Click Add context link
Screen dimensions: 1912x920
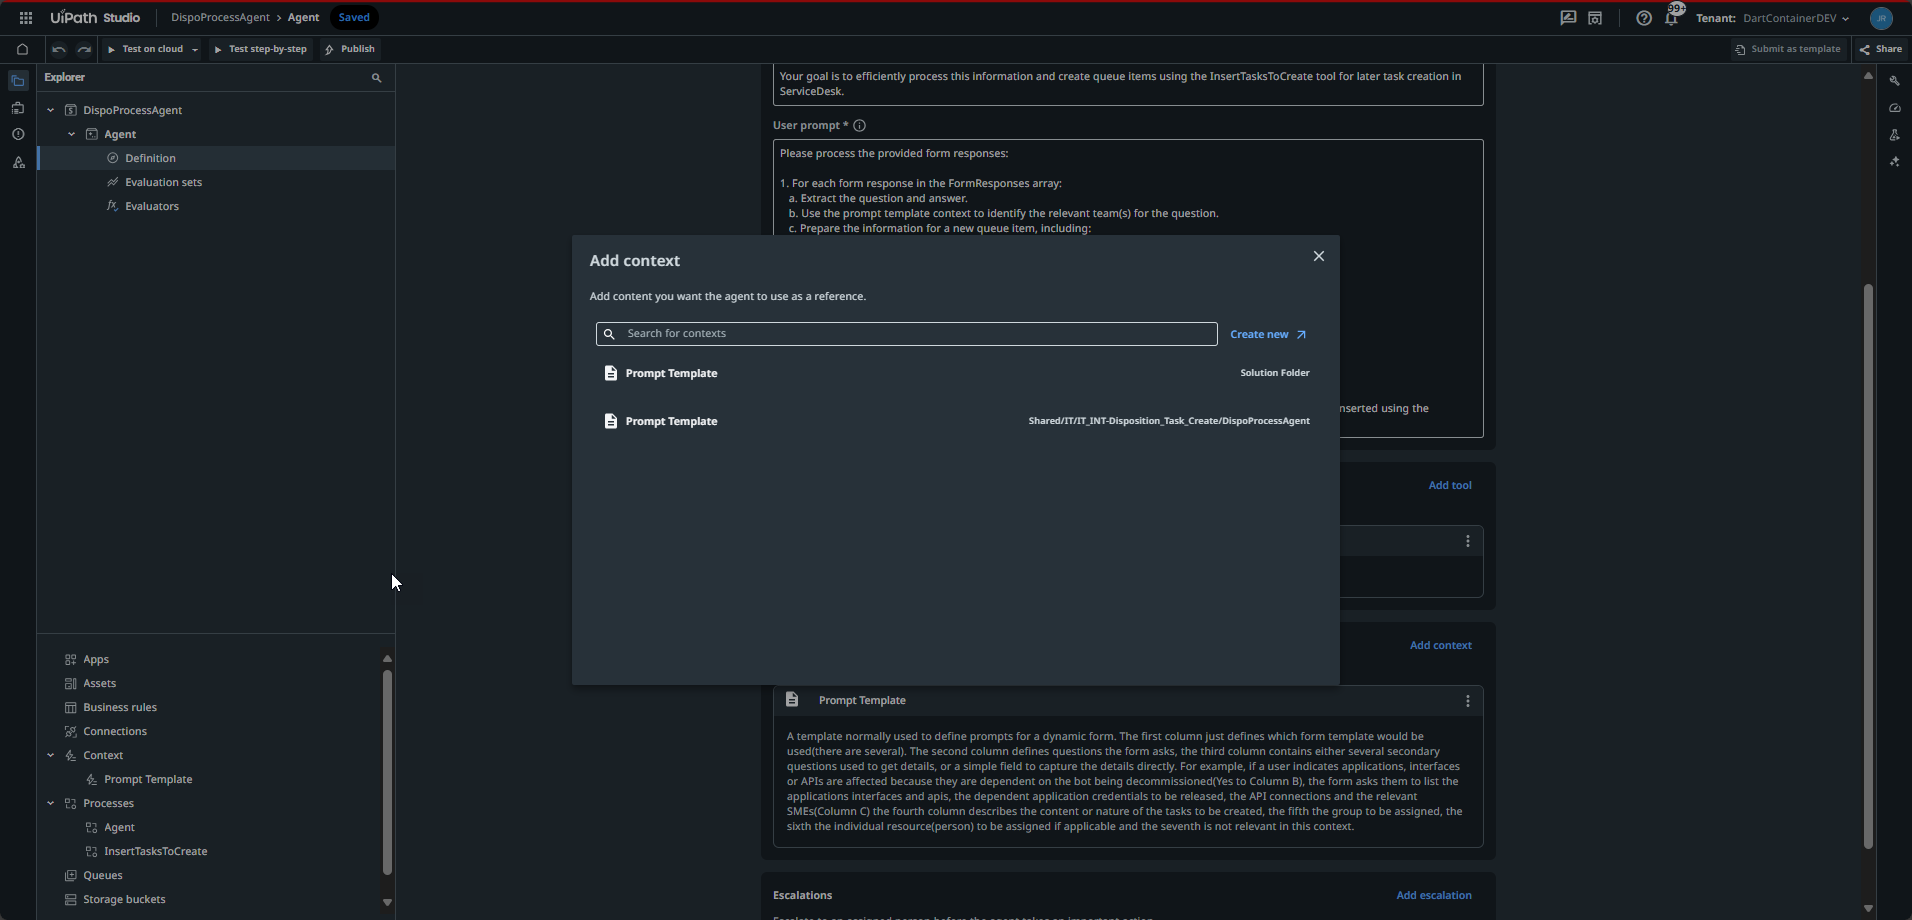point(1440,645)
